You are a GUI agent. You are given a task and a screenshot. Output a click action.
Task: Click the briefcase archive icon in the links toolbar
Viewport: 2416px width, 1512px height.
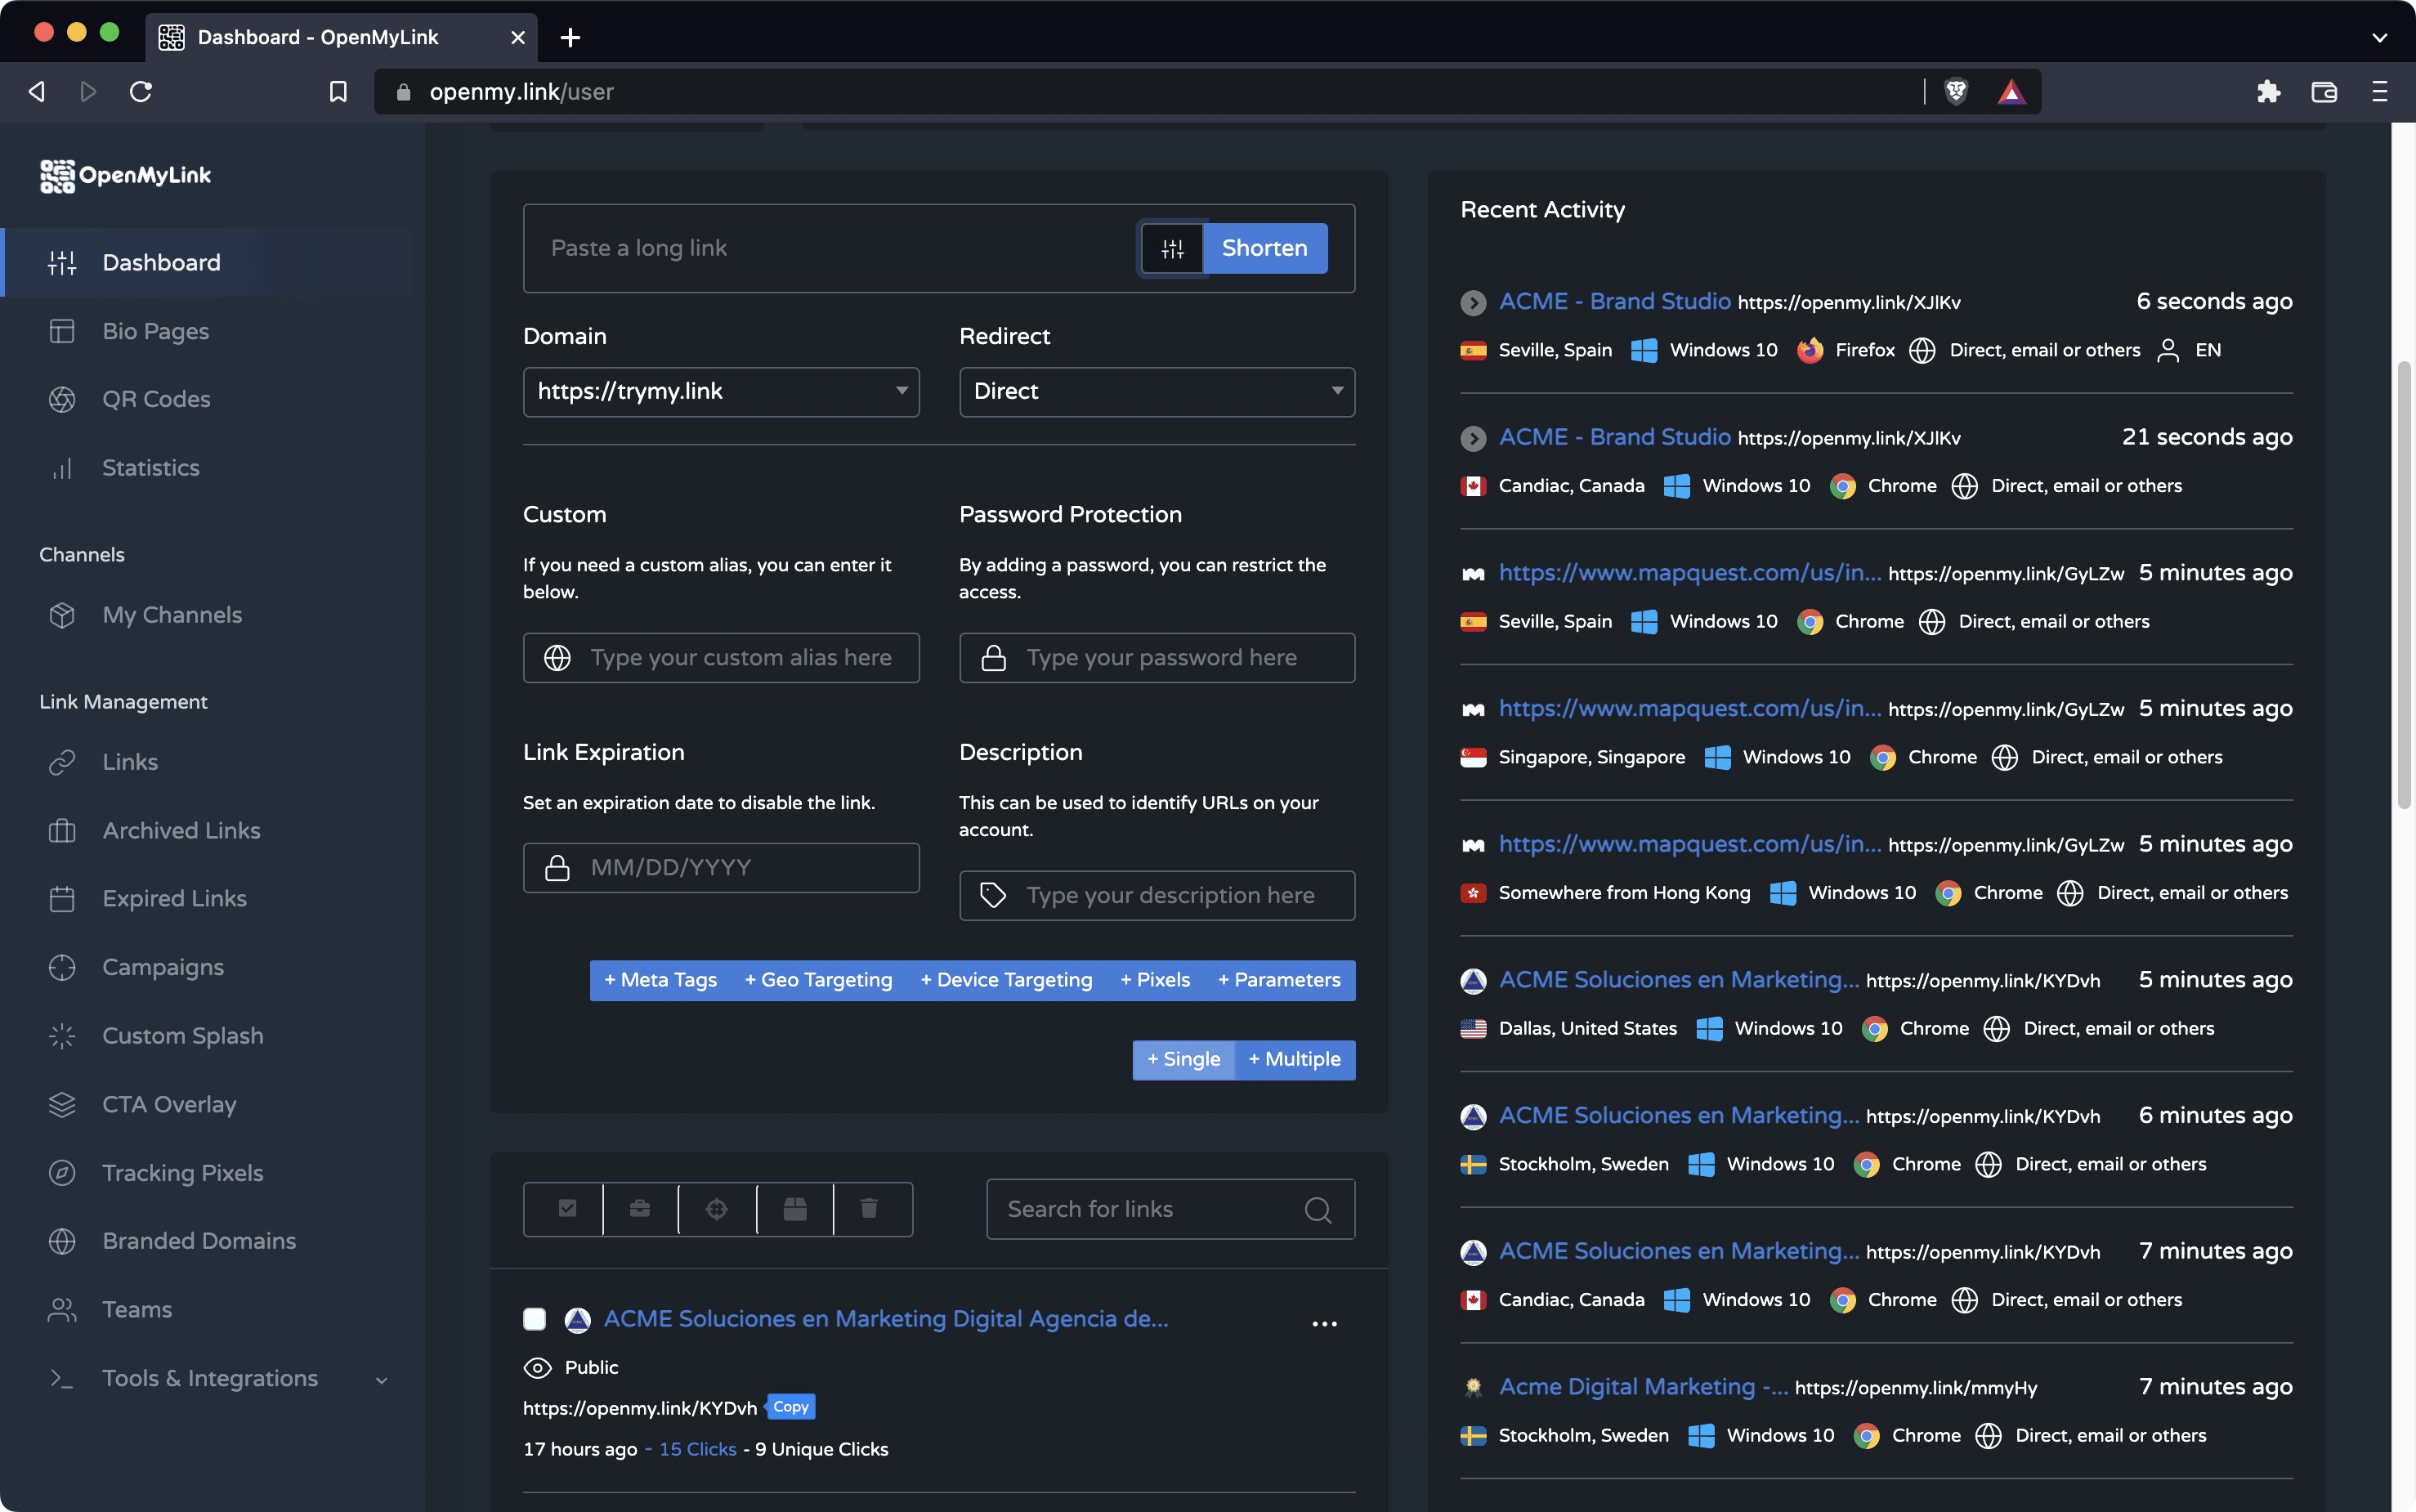pos(640,1208)
